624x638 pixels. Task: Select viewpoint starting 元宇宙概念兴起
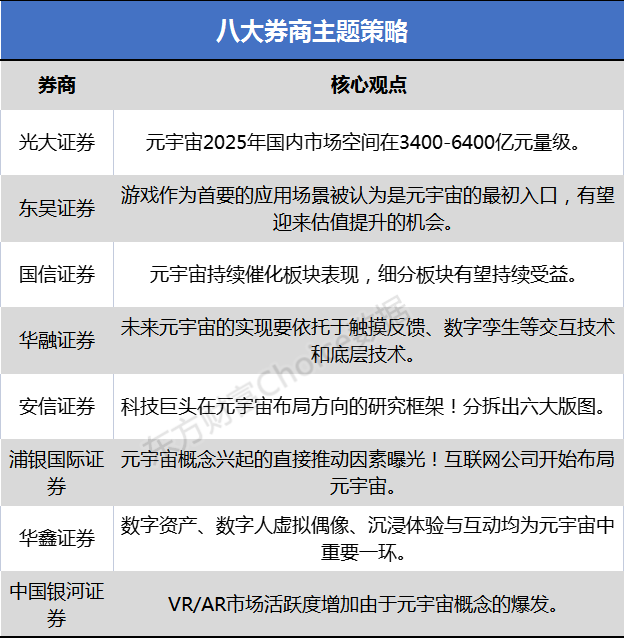click(x=368, y=473)
